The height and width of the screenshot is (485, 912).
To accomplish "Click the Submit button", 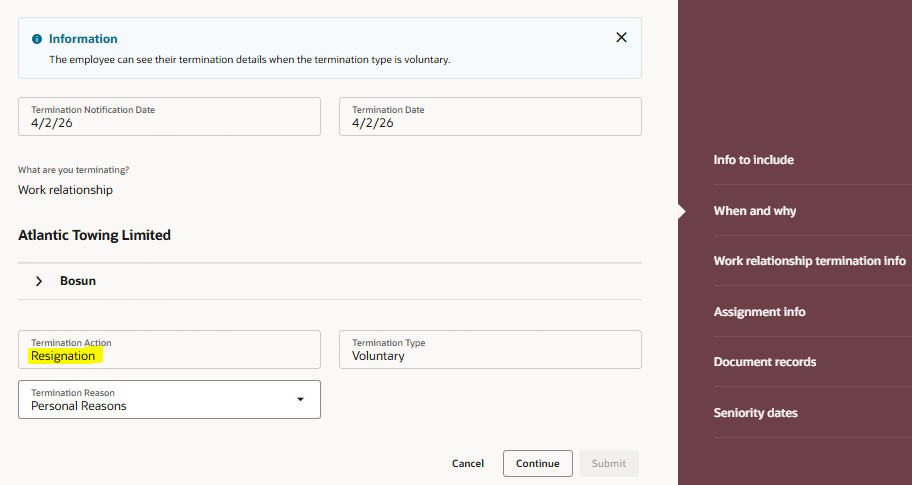I will (608, 463).
